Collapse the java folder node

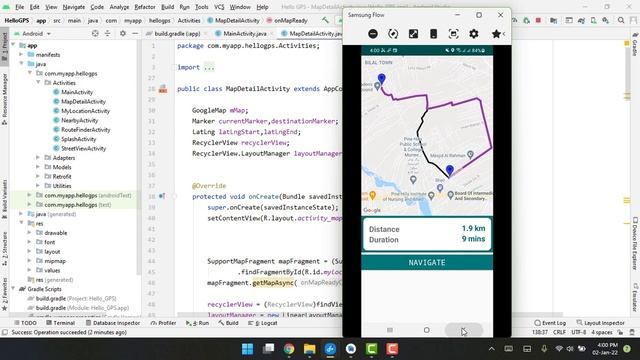(21, 64)
